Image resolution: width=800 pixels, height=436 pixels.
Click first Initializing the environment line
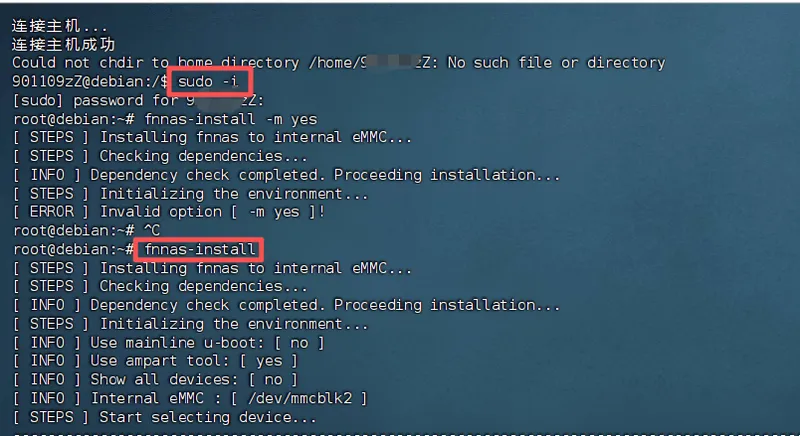point(191,194)
